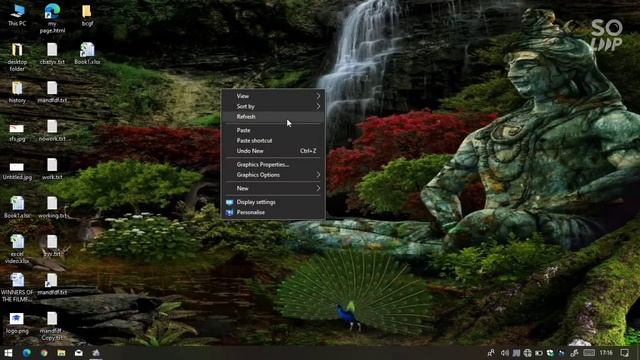Select the nowork.txt file icon
This screenshot has width=640, height=360.
coord(52,131)
